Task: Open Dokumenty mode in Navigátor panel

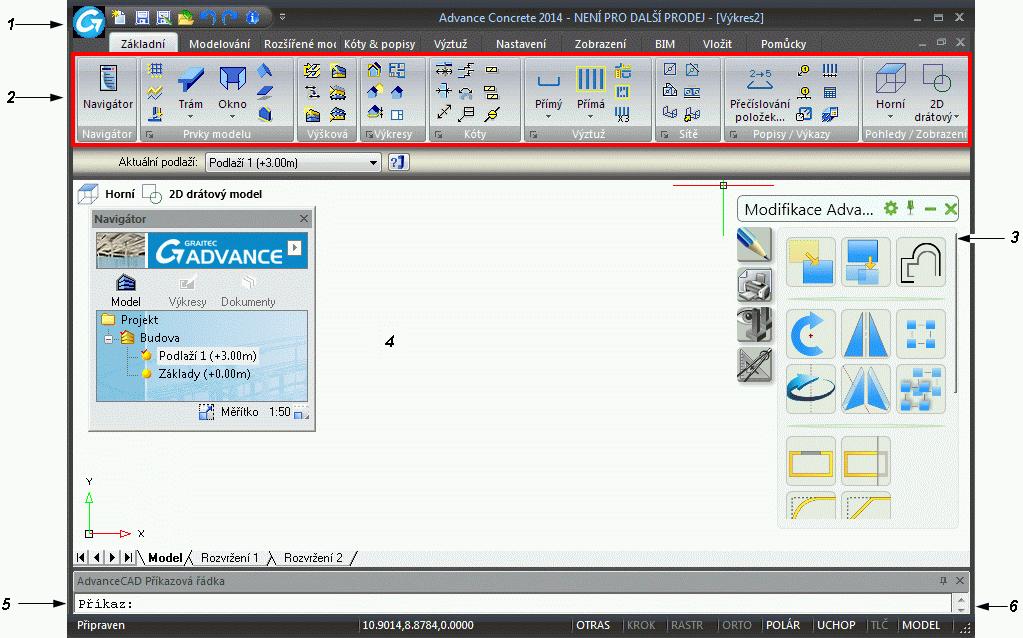Action: click(x=248, y=290)
